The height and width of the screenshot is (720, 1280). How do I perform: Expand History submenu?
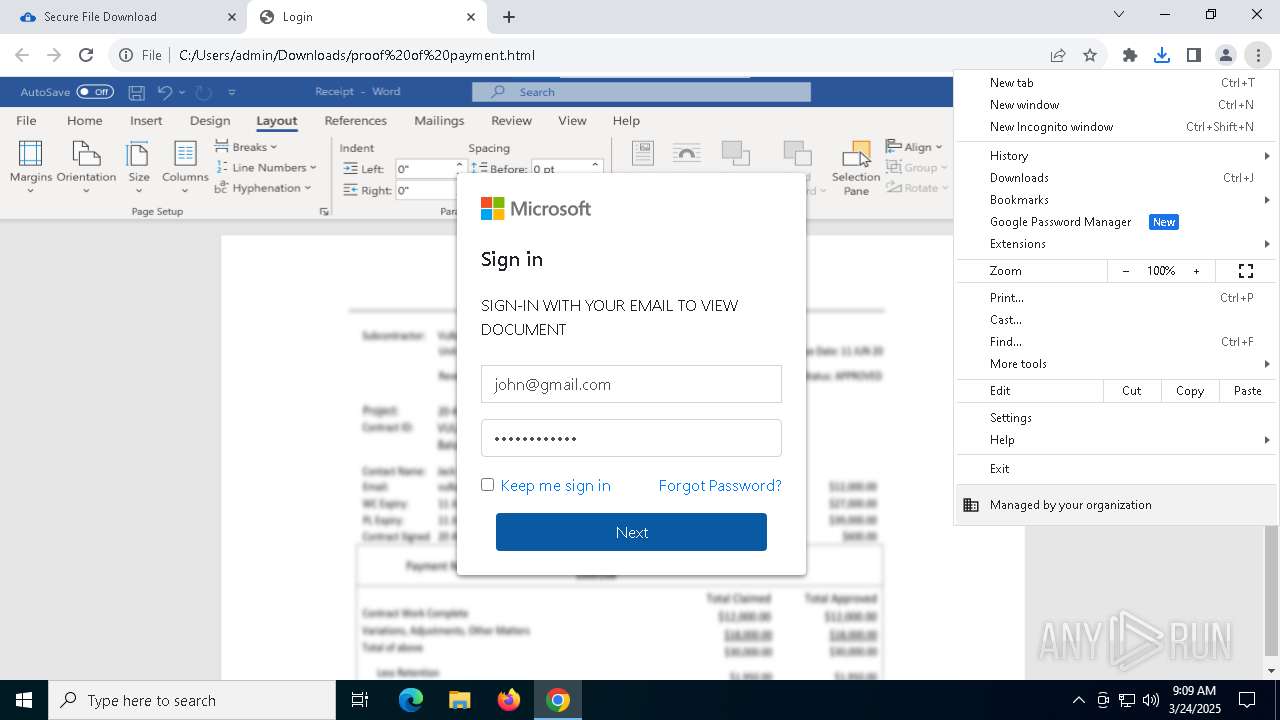pos(1115,156)
